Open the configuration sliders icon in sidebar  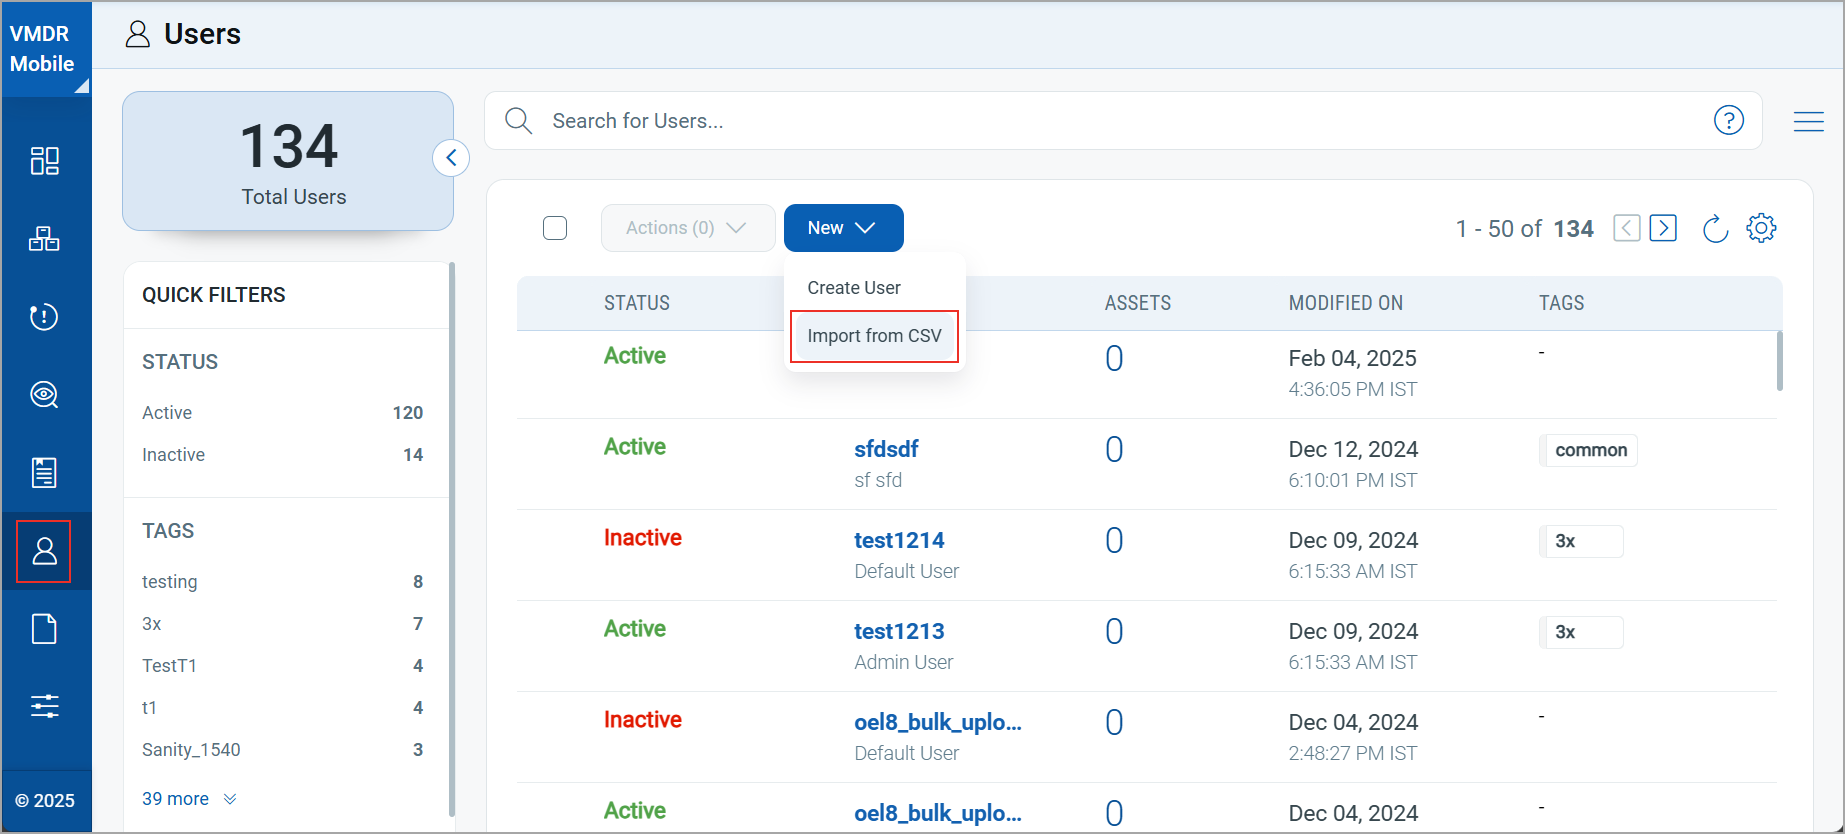44,707
